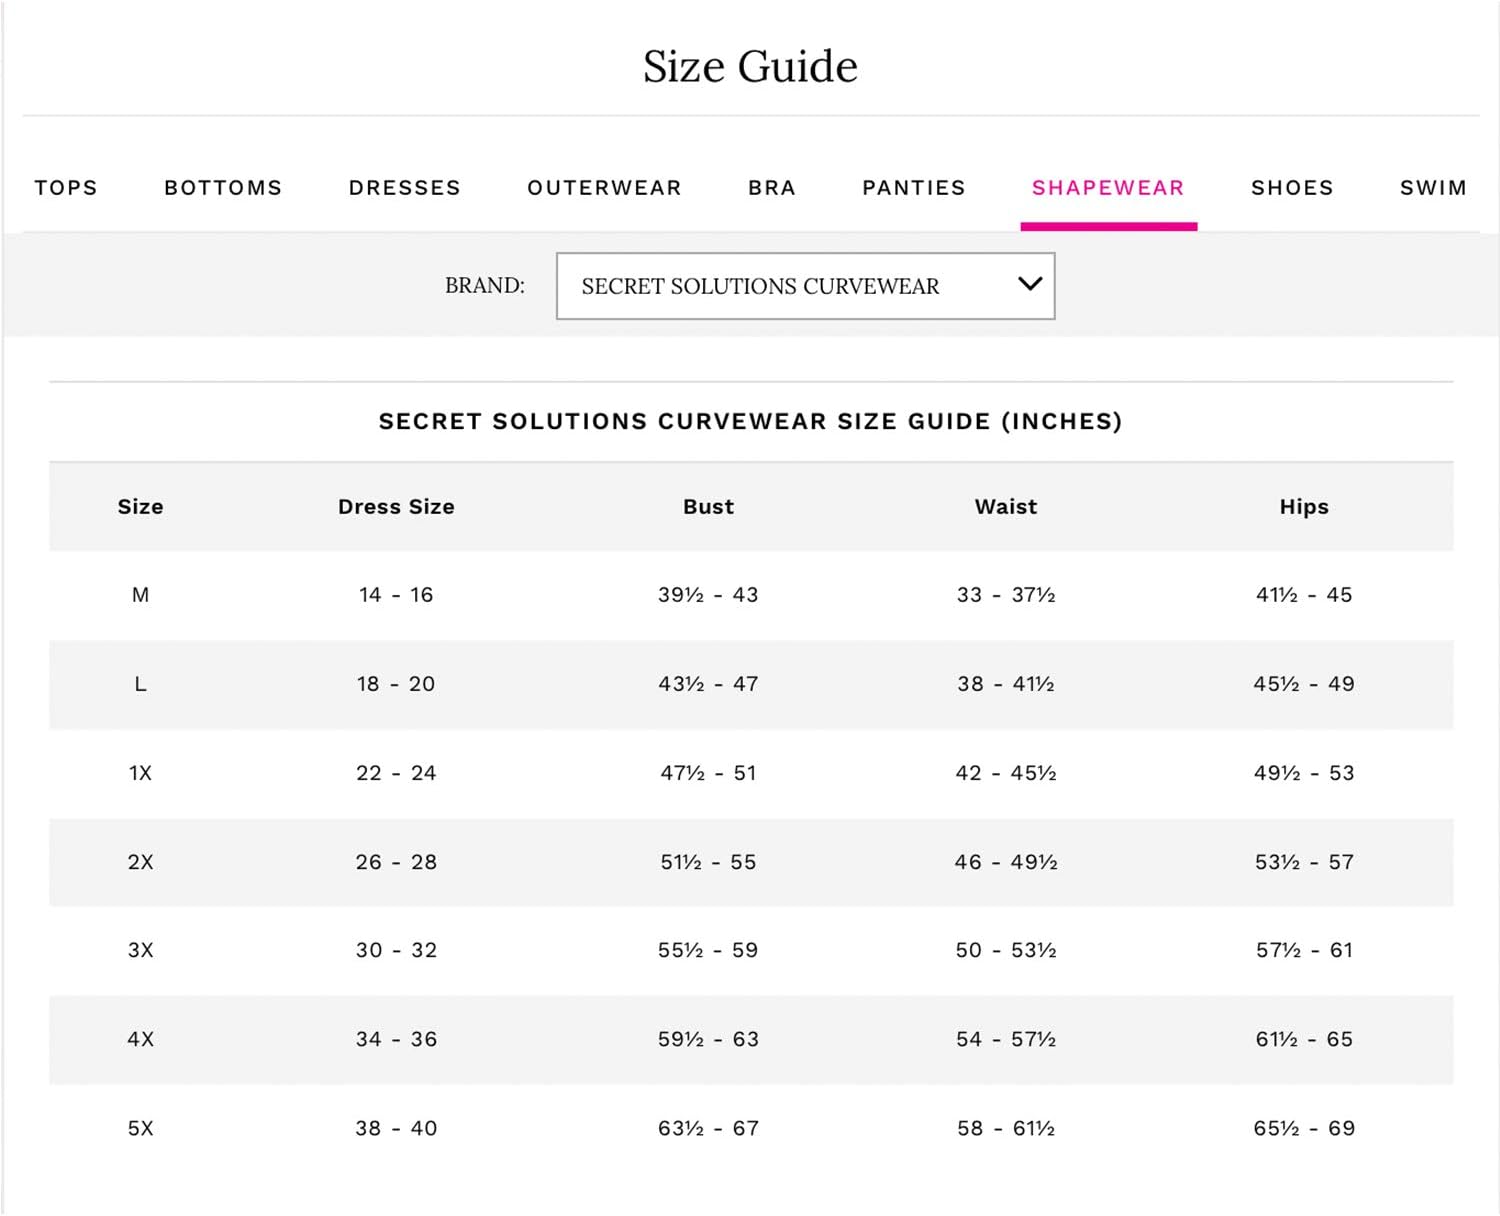Screen dimensions: 1500x1216
Task: Select the Shapewear tab
Action: point(1108,188)
